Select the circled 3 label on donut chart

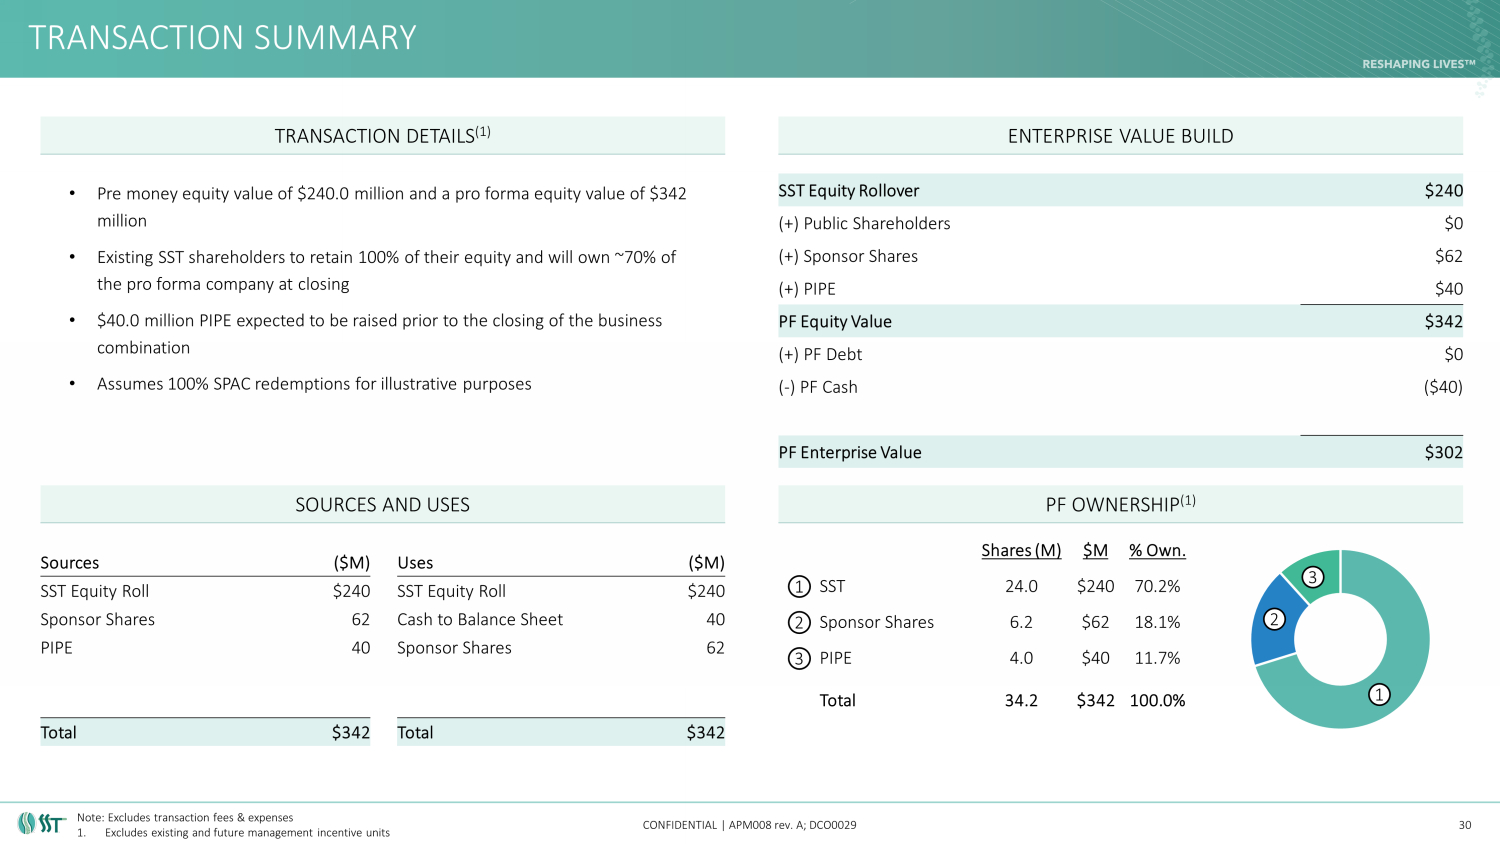click(1313, 577)
